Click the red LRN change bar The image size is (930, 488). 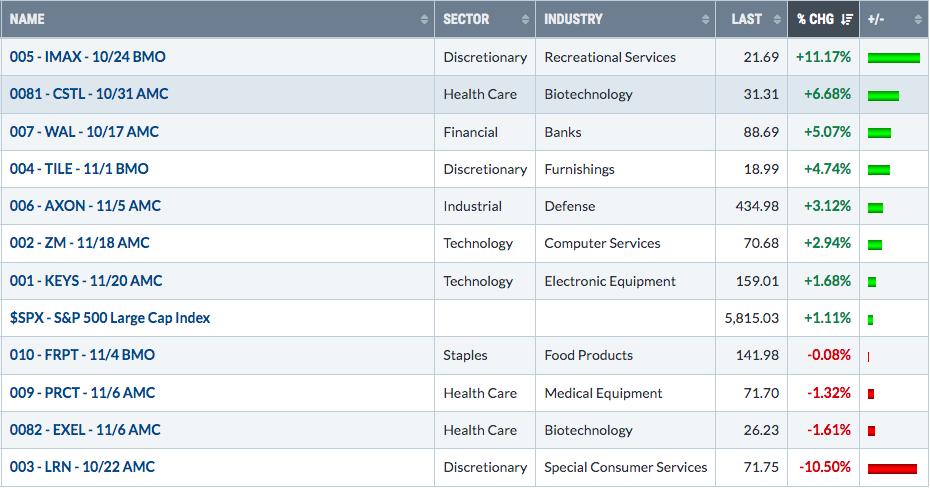[x=892, y=468]
